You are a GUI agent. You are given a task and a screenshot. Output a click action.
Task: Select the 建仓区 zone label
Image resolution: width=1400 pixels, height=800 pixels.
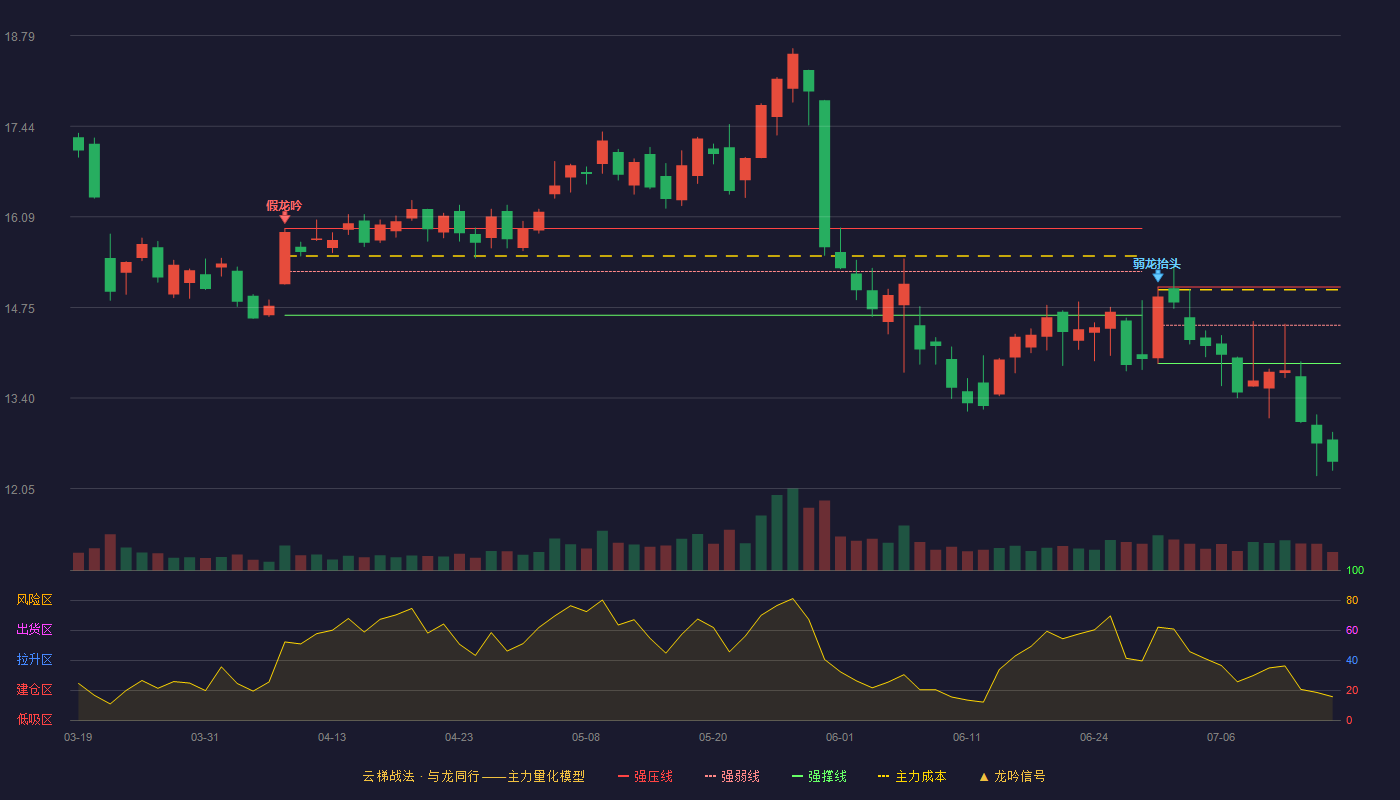[34, 690]
